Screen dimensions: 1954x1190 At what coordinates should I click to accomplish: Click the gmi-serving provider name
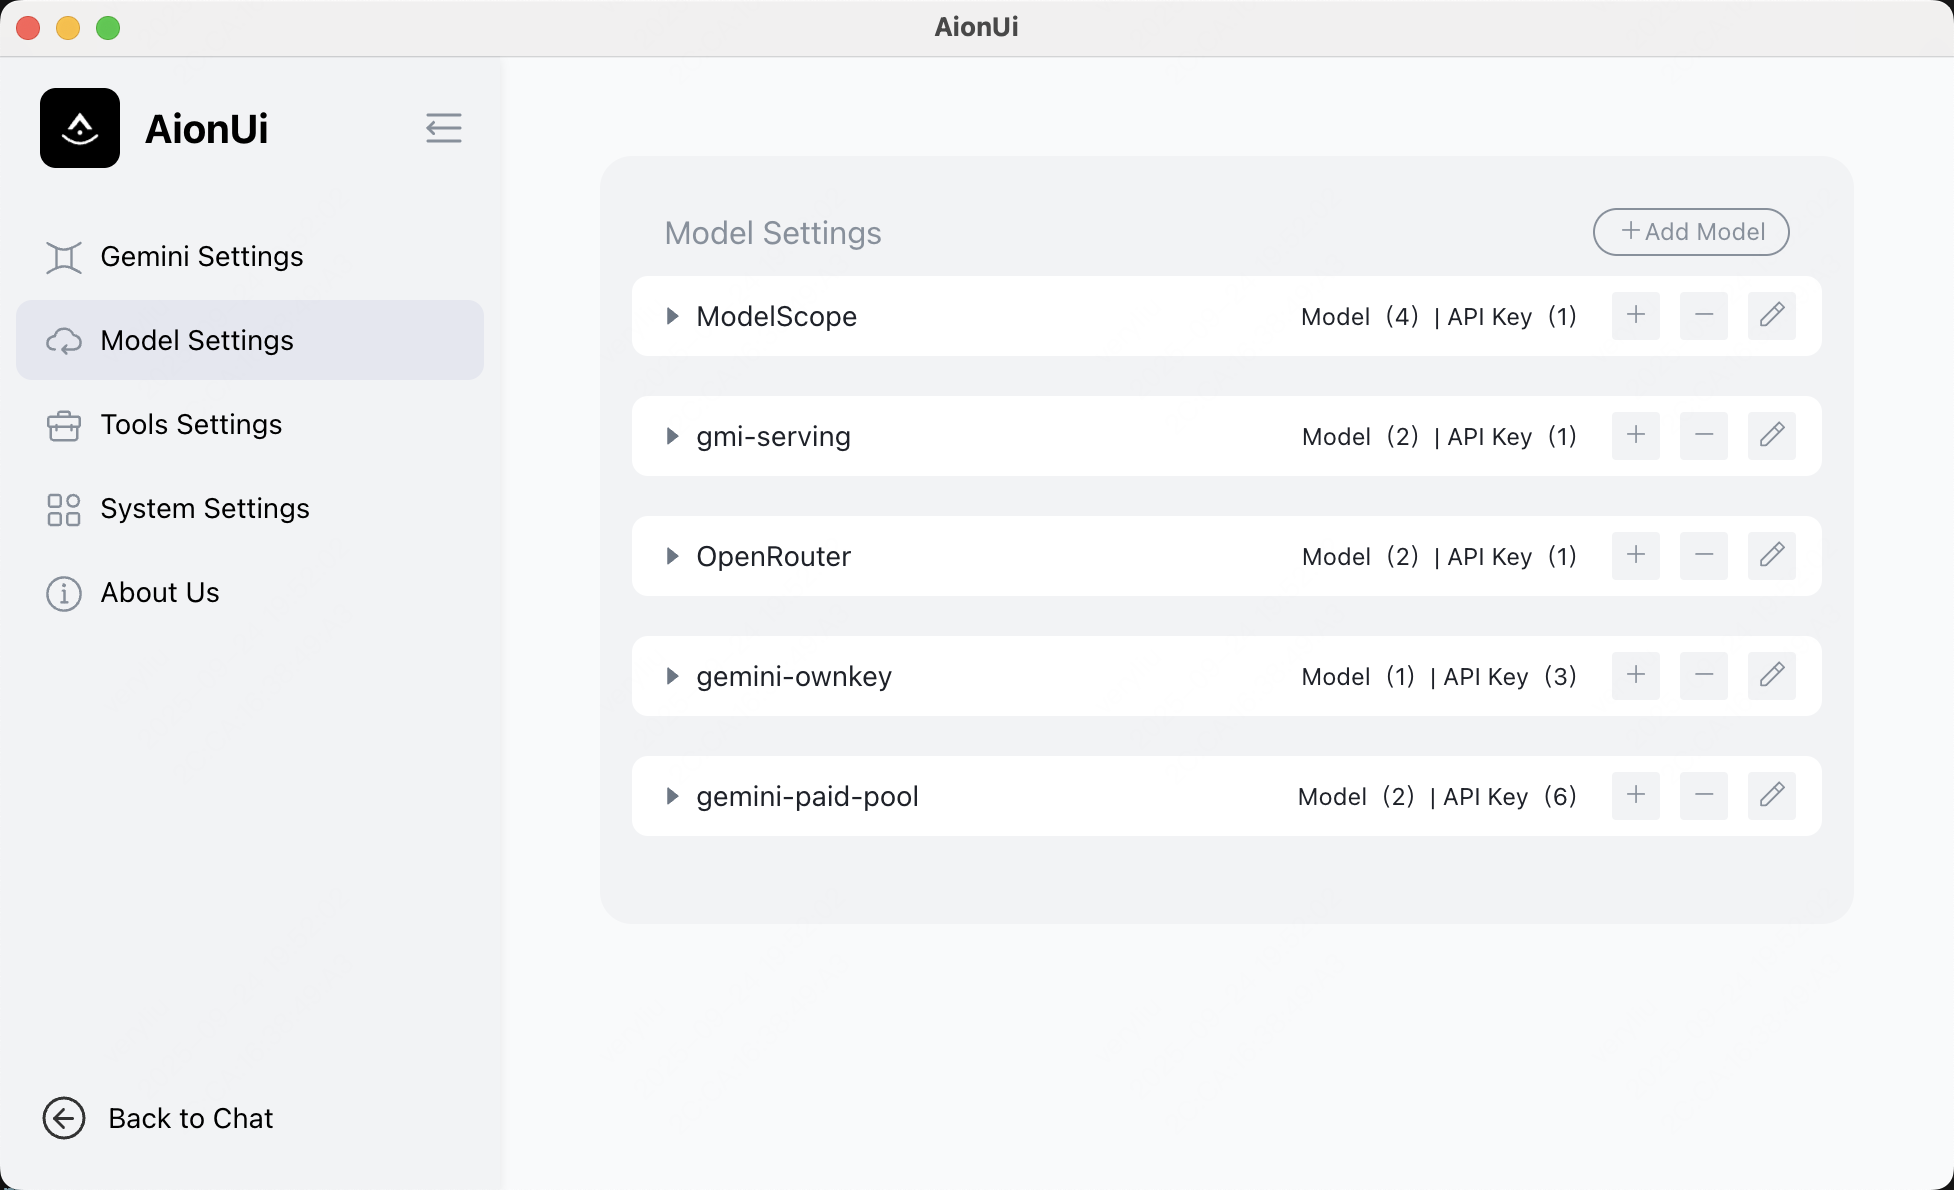pyautogui.click(x=773, y=437)
